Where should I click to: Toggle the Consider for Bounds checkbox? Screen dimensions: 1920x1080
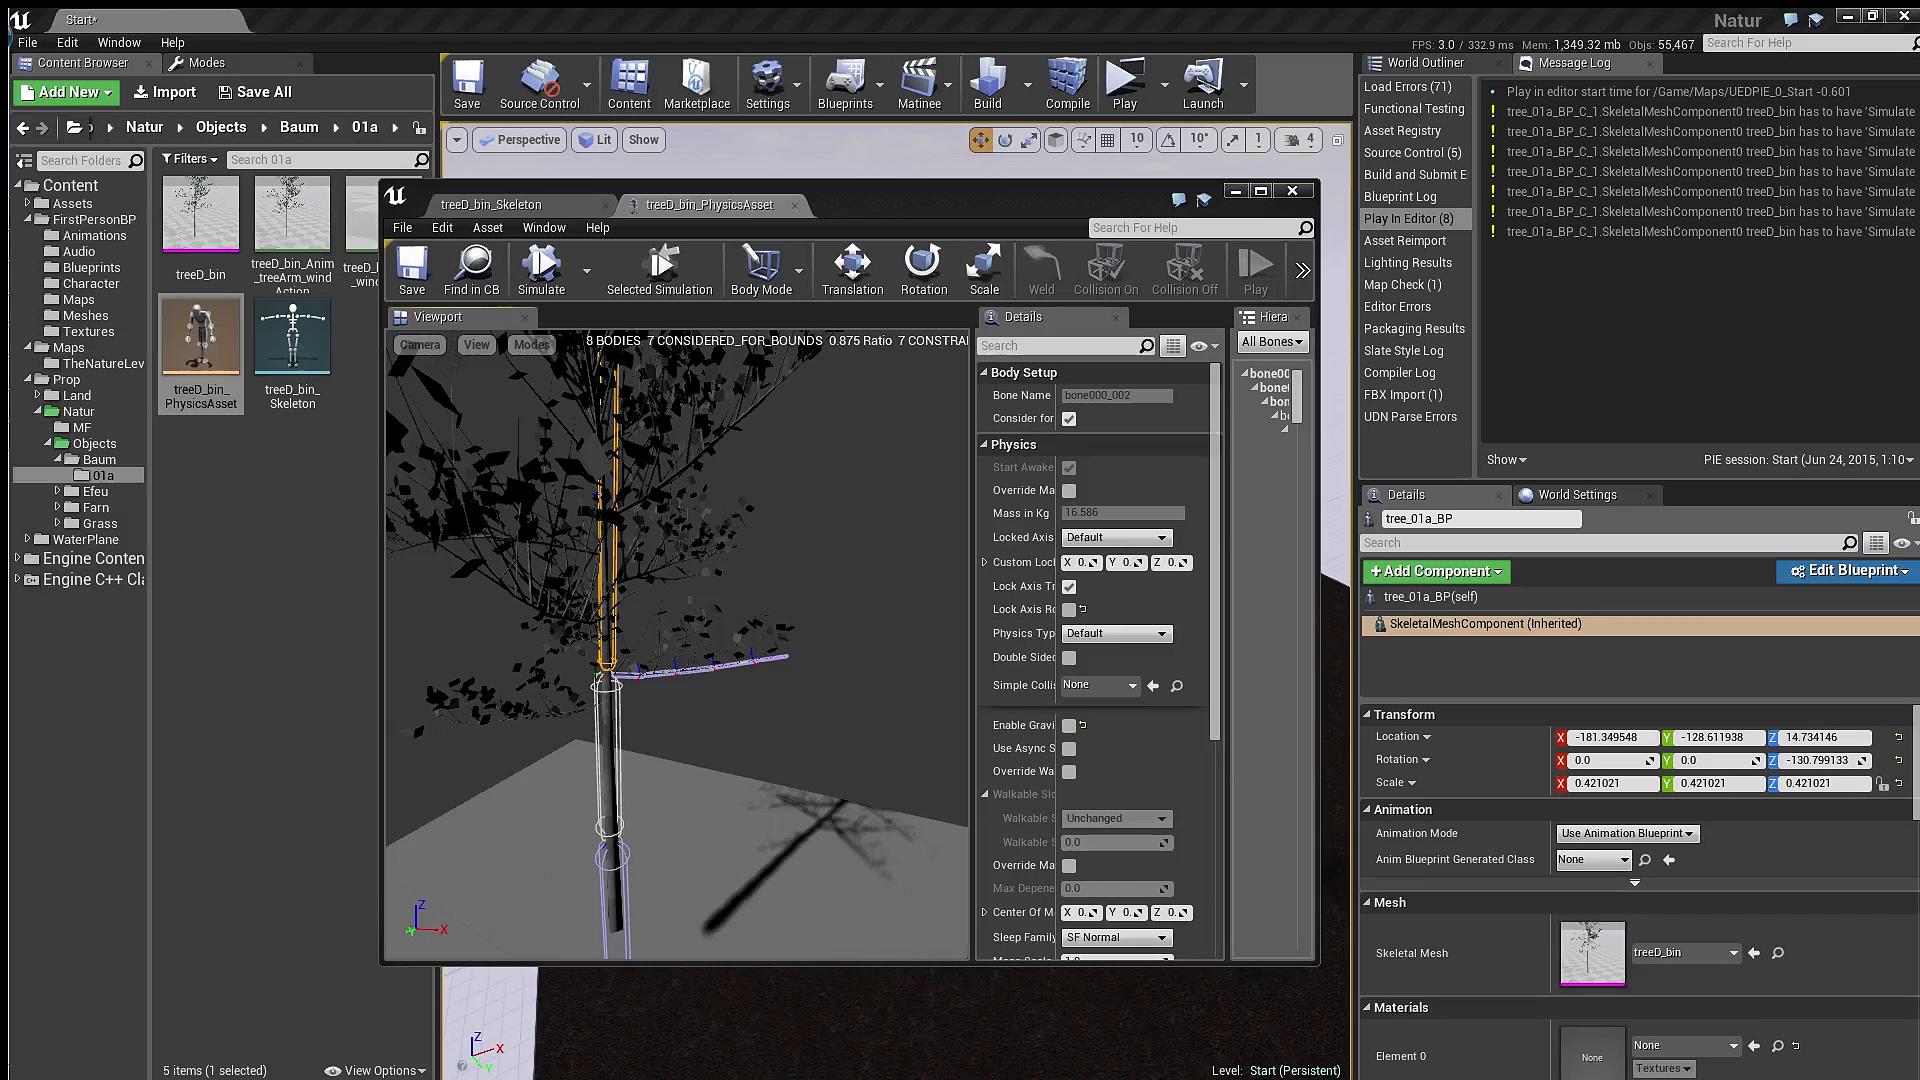(x=1069, y=419)
